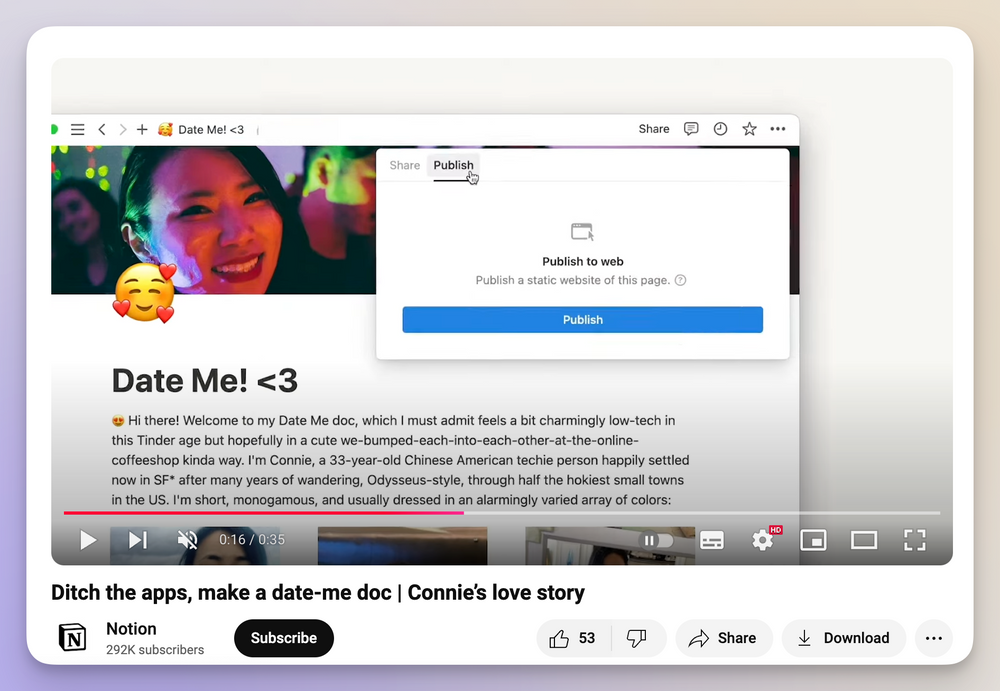The height and width of the screenshot is (691, 1000).
Task: Enter fullscreen on the video
Action: (x=914, y=540)
